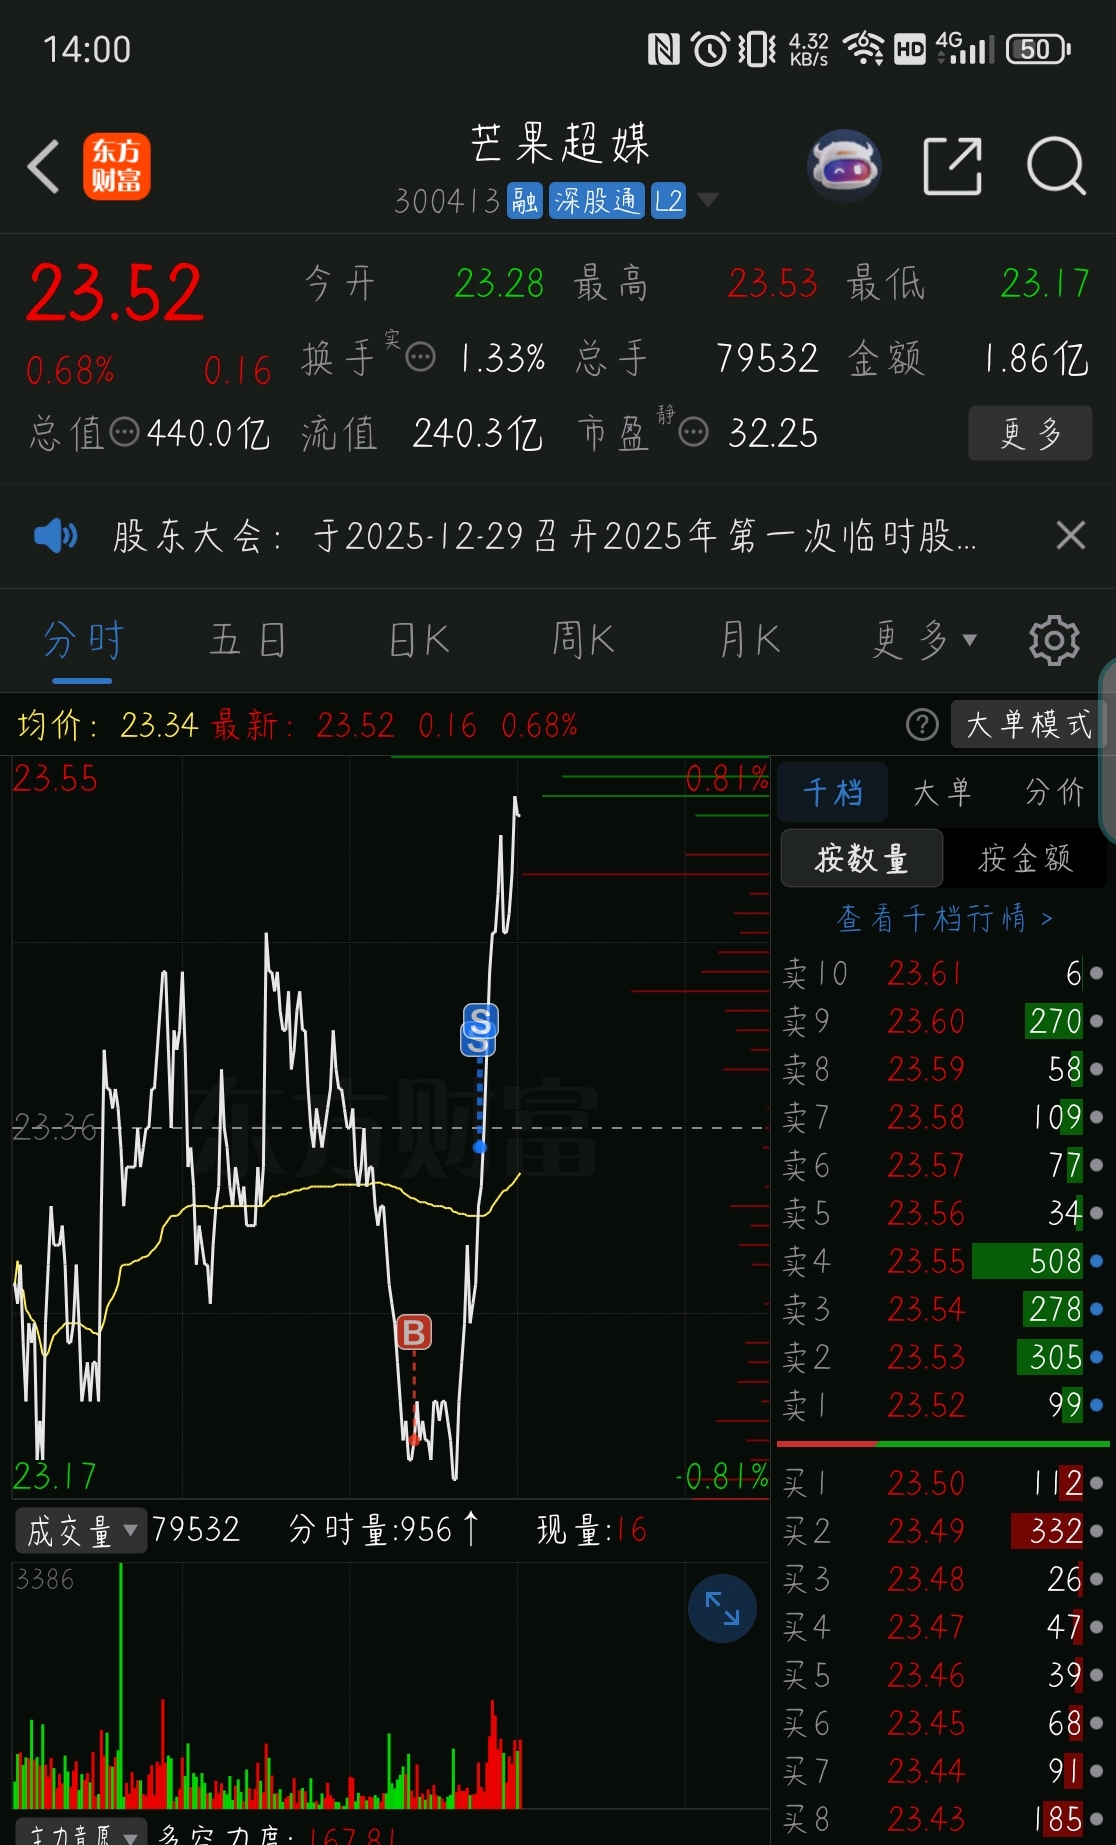Dismiss the 股东大会 announcement banner
The image size is (1116, 1845).
tap(1071, 536)
